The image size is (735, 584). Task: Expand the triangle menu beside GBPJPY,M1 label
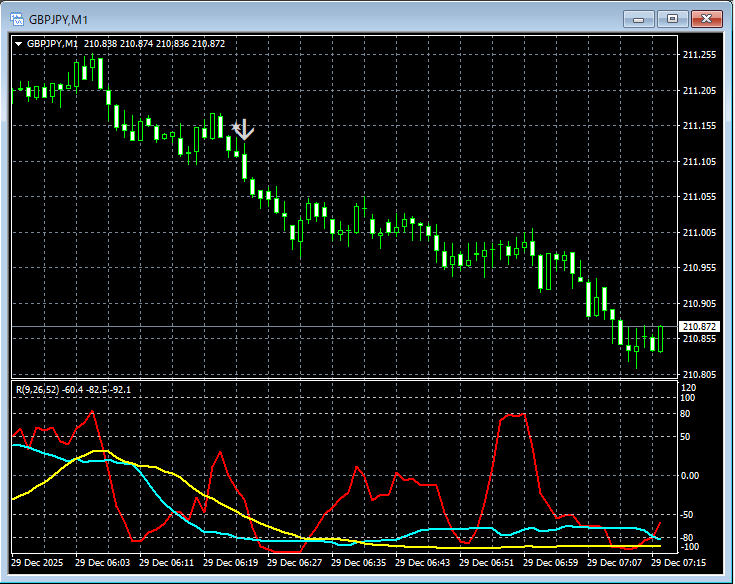(x=19, y=44)
